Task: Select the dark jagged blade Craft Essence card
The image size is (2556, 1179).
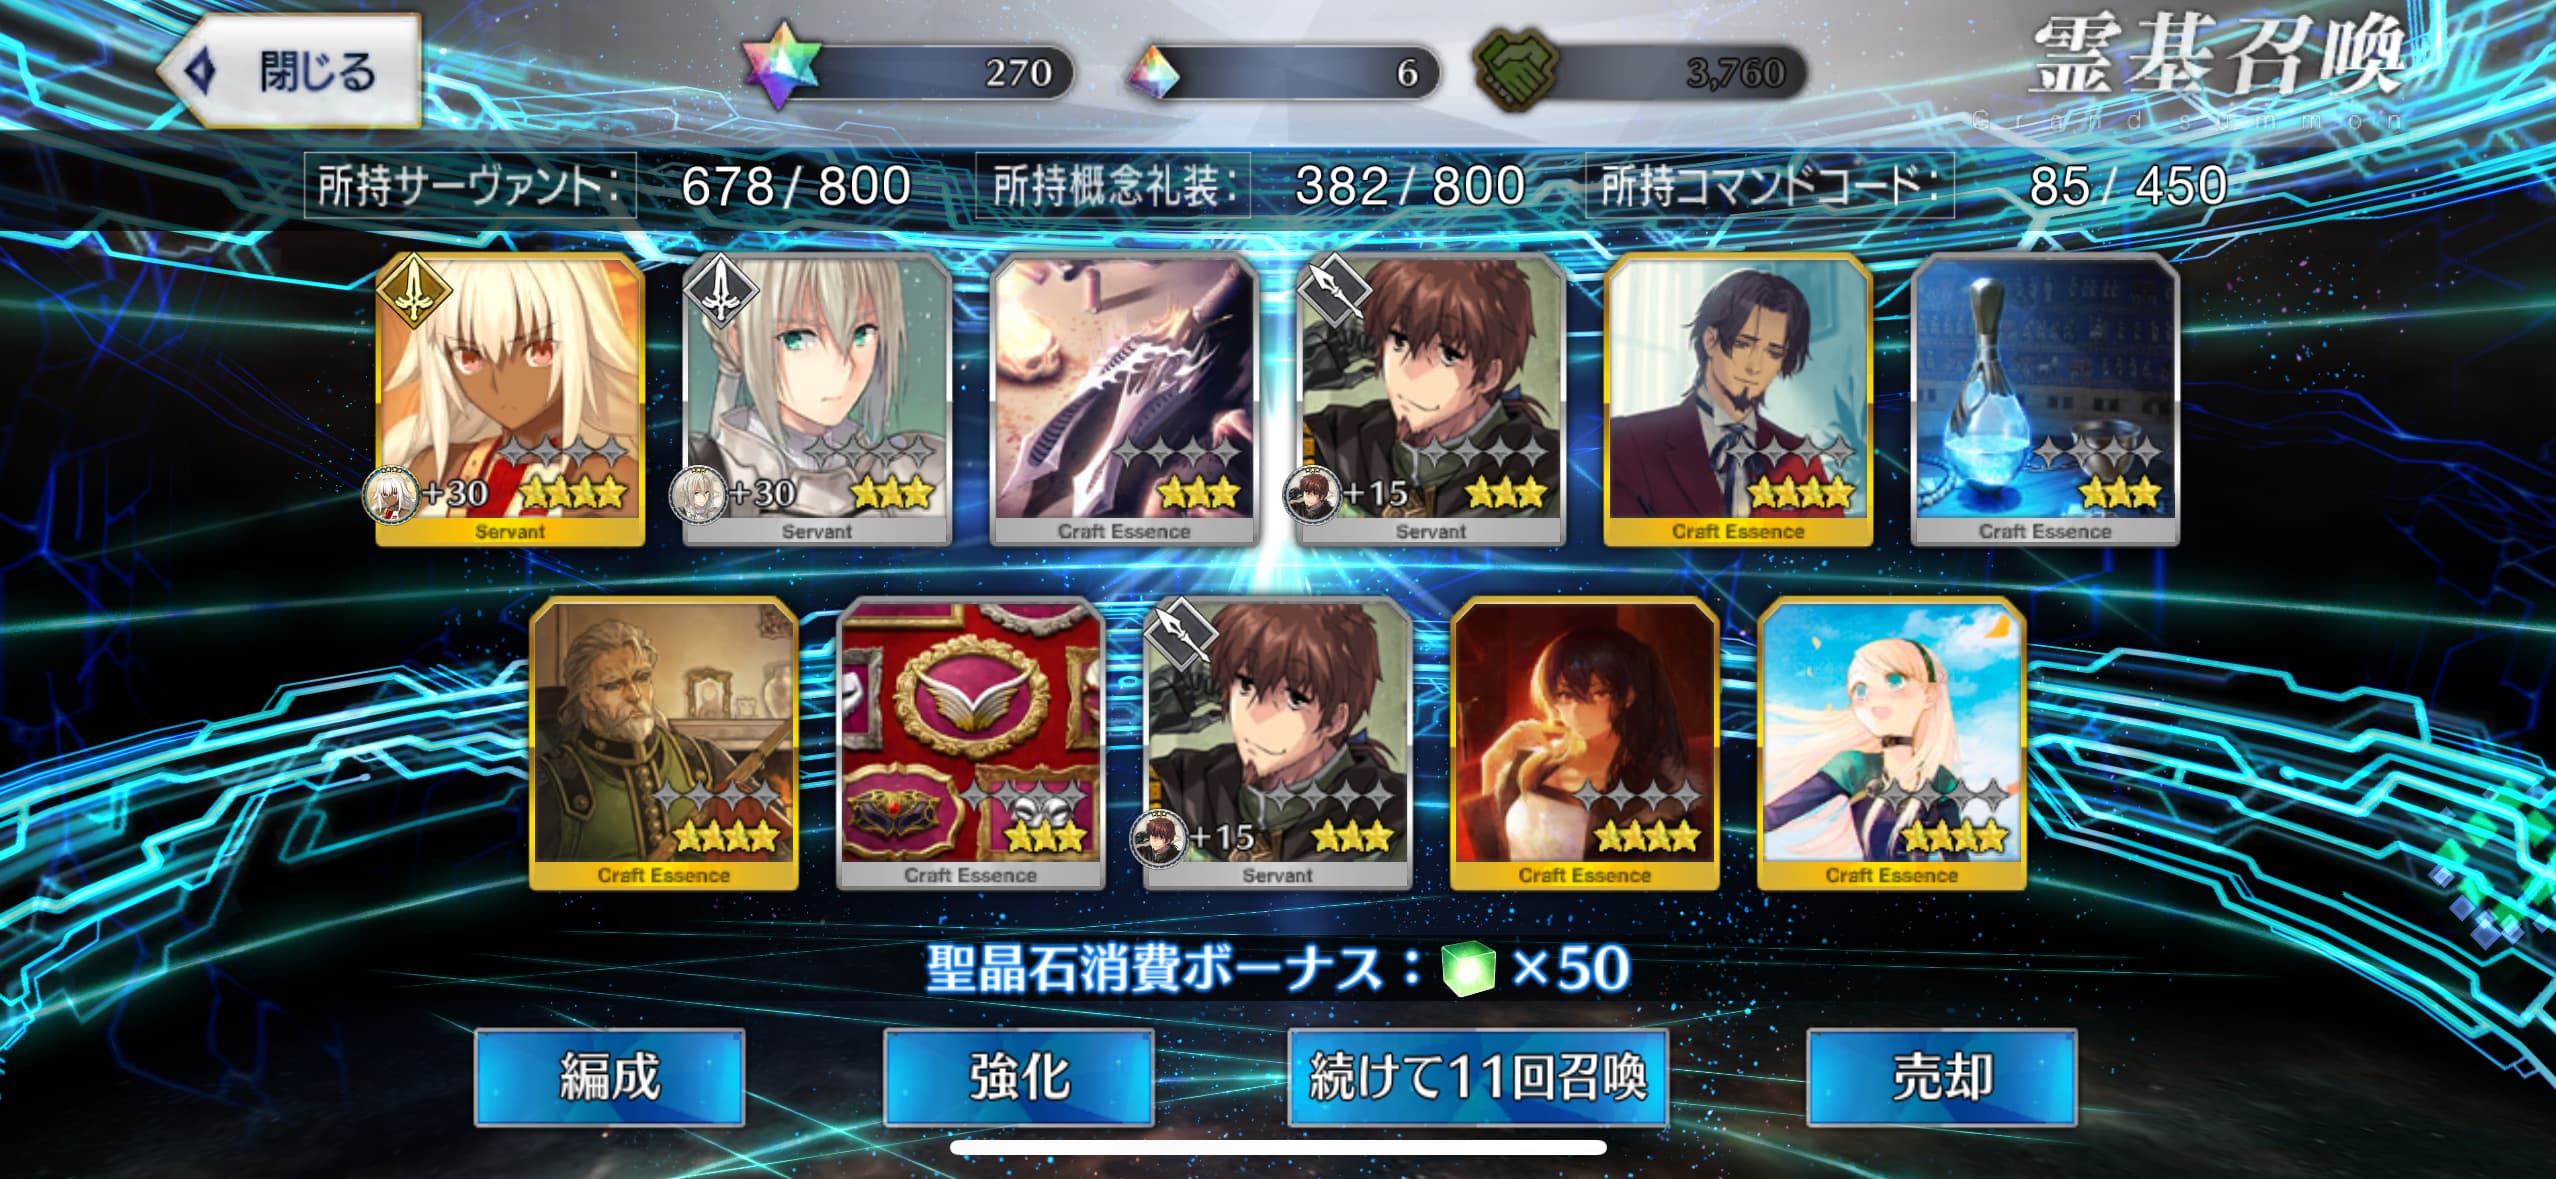Action: (1123, 400)
